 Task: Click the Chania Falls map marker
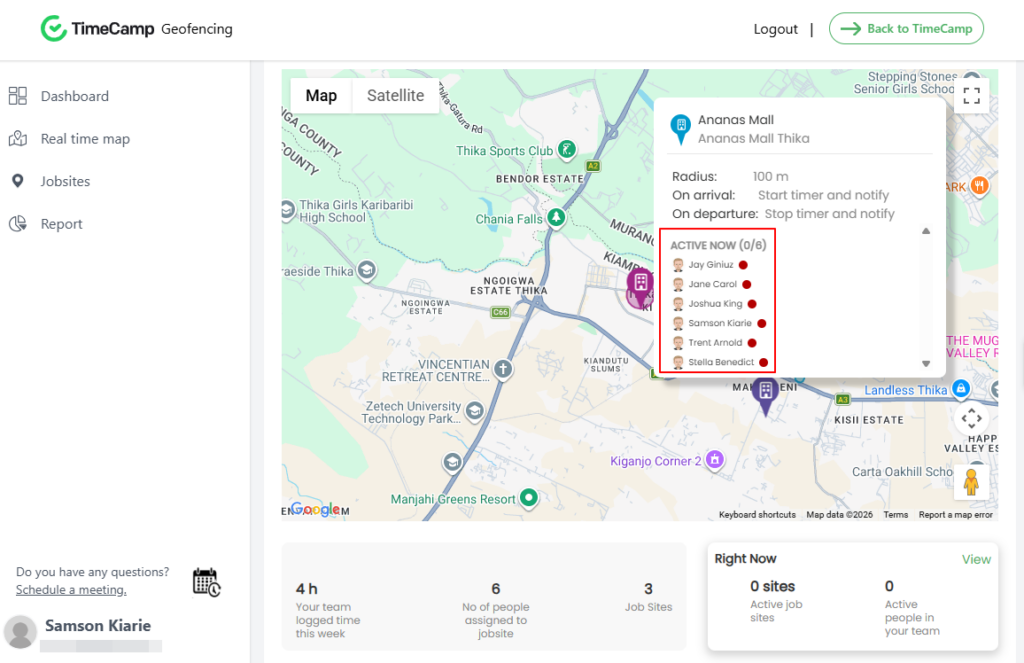click(x=556, y=217)
